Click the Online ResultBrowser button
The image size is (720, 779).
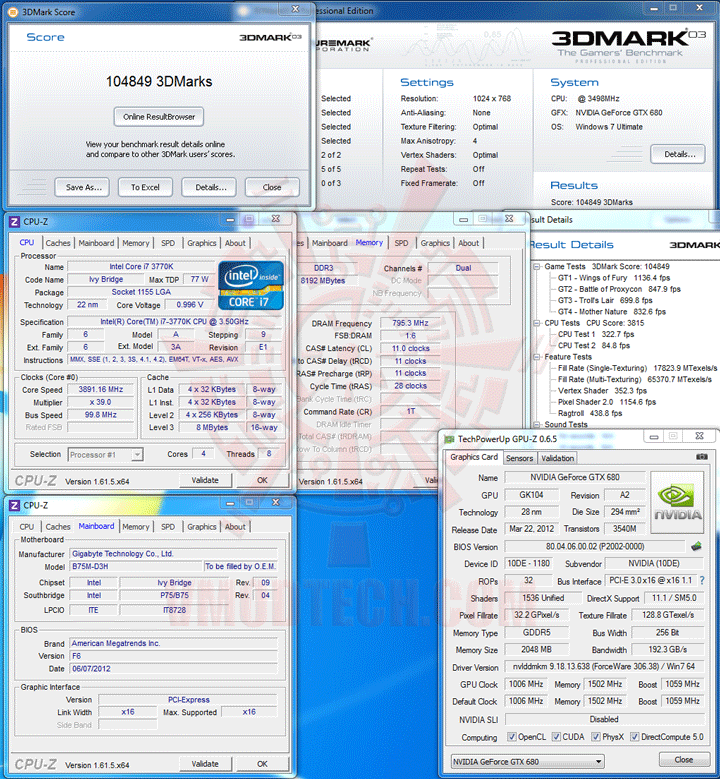(x=159, y=117)
